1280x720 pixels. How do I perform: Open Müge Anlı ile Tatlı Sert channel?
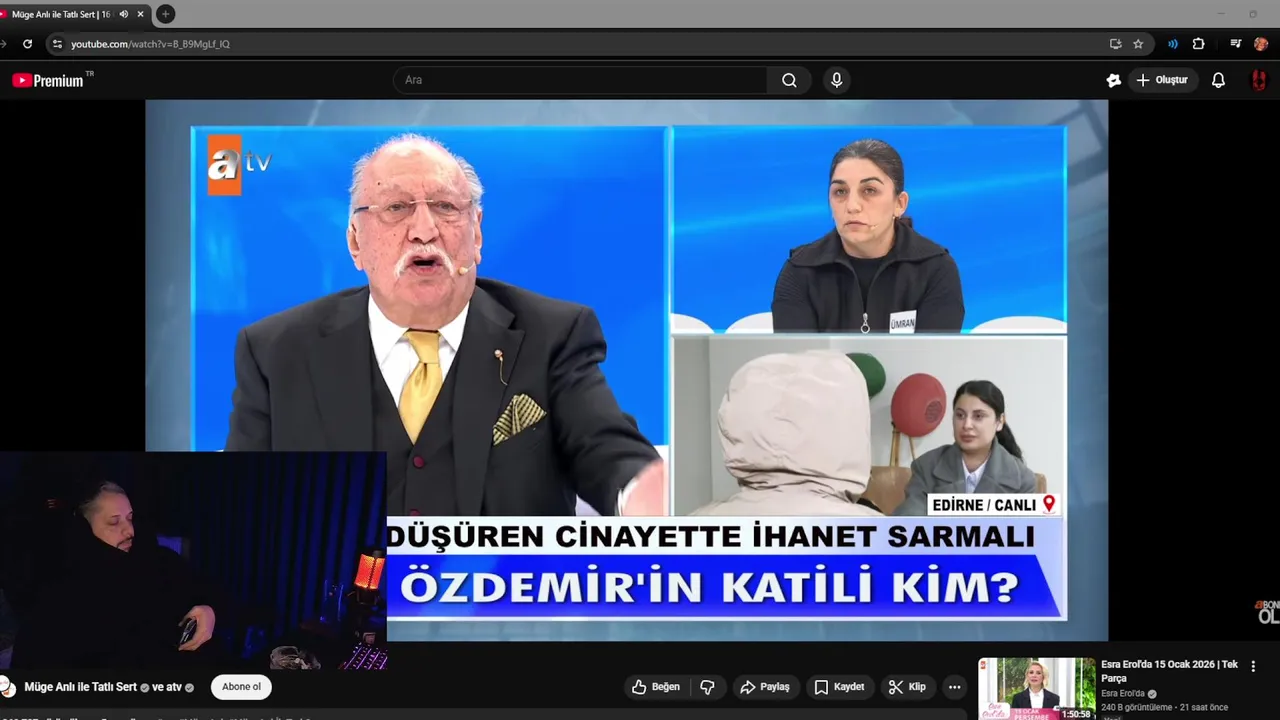tap(80, 687)
